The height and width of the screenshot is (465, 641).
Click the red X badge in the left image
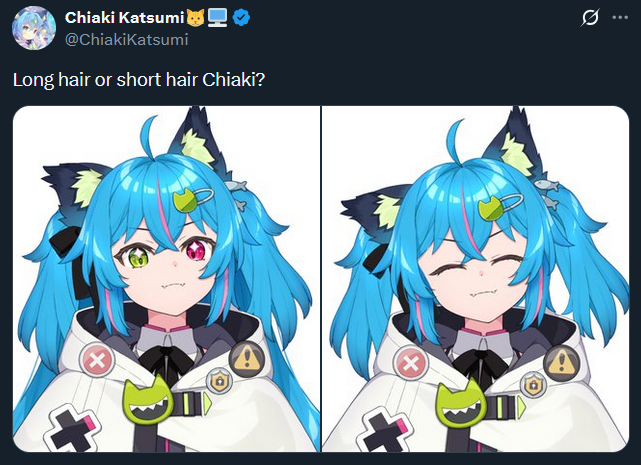tap(97, 361)
